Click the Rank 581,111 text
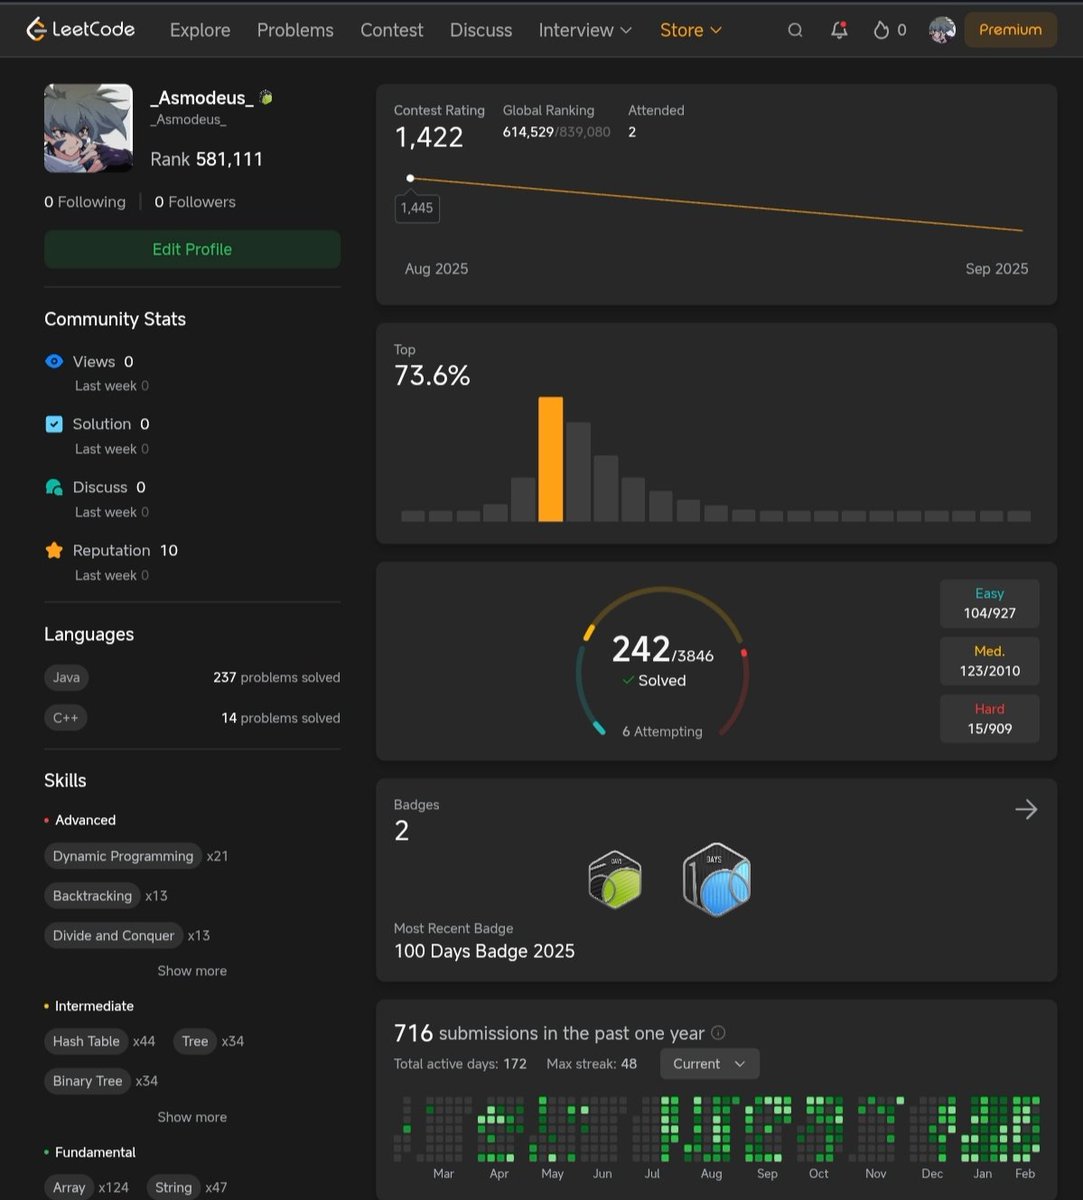 207,159
